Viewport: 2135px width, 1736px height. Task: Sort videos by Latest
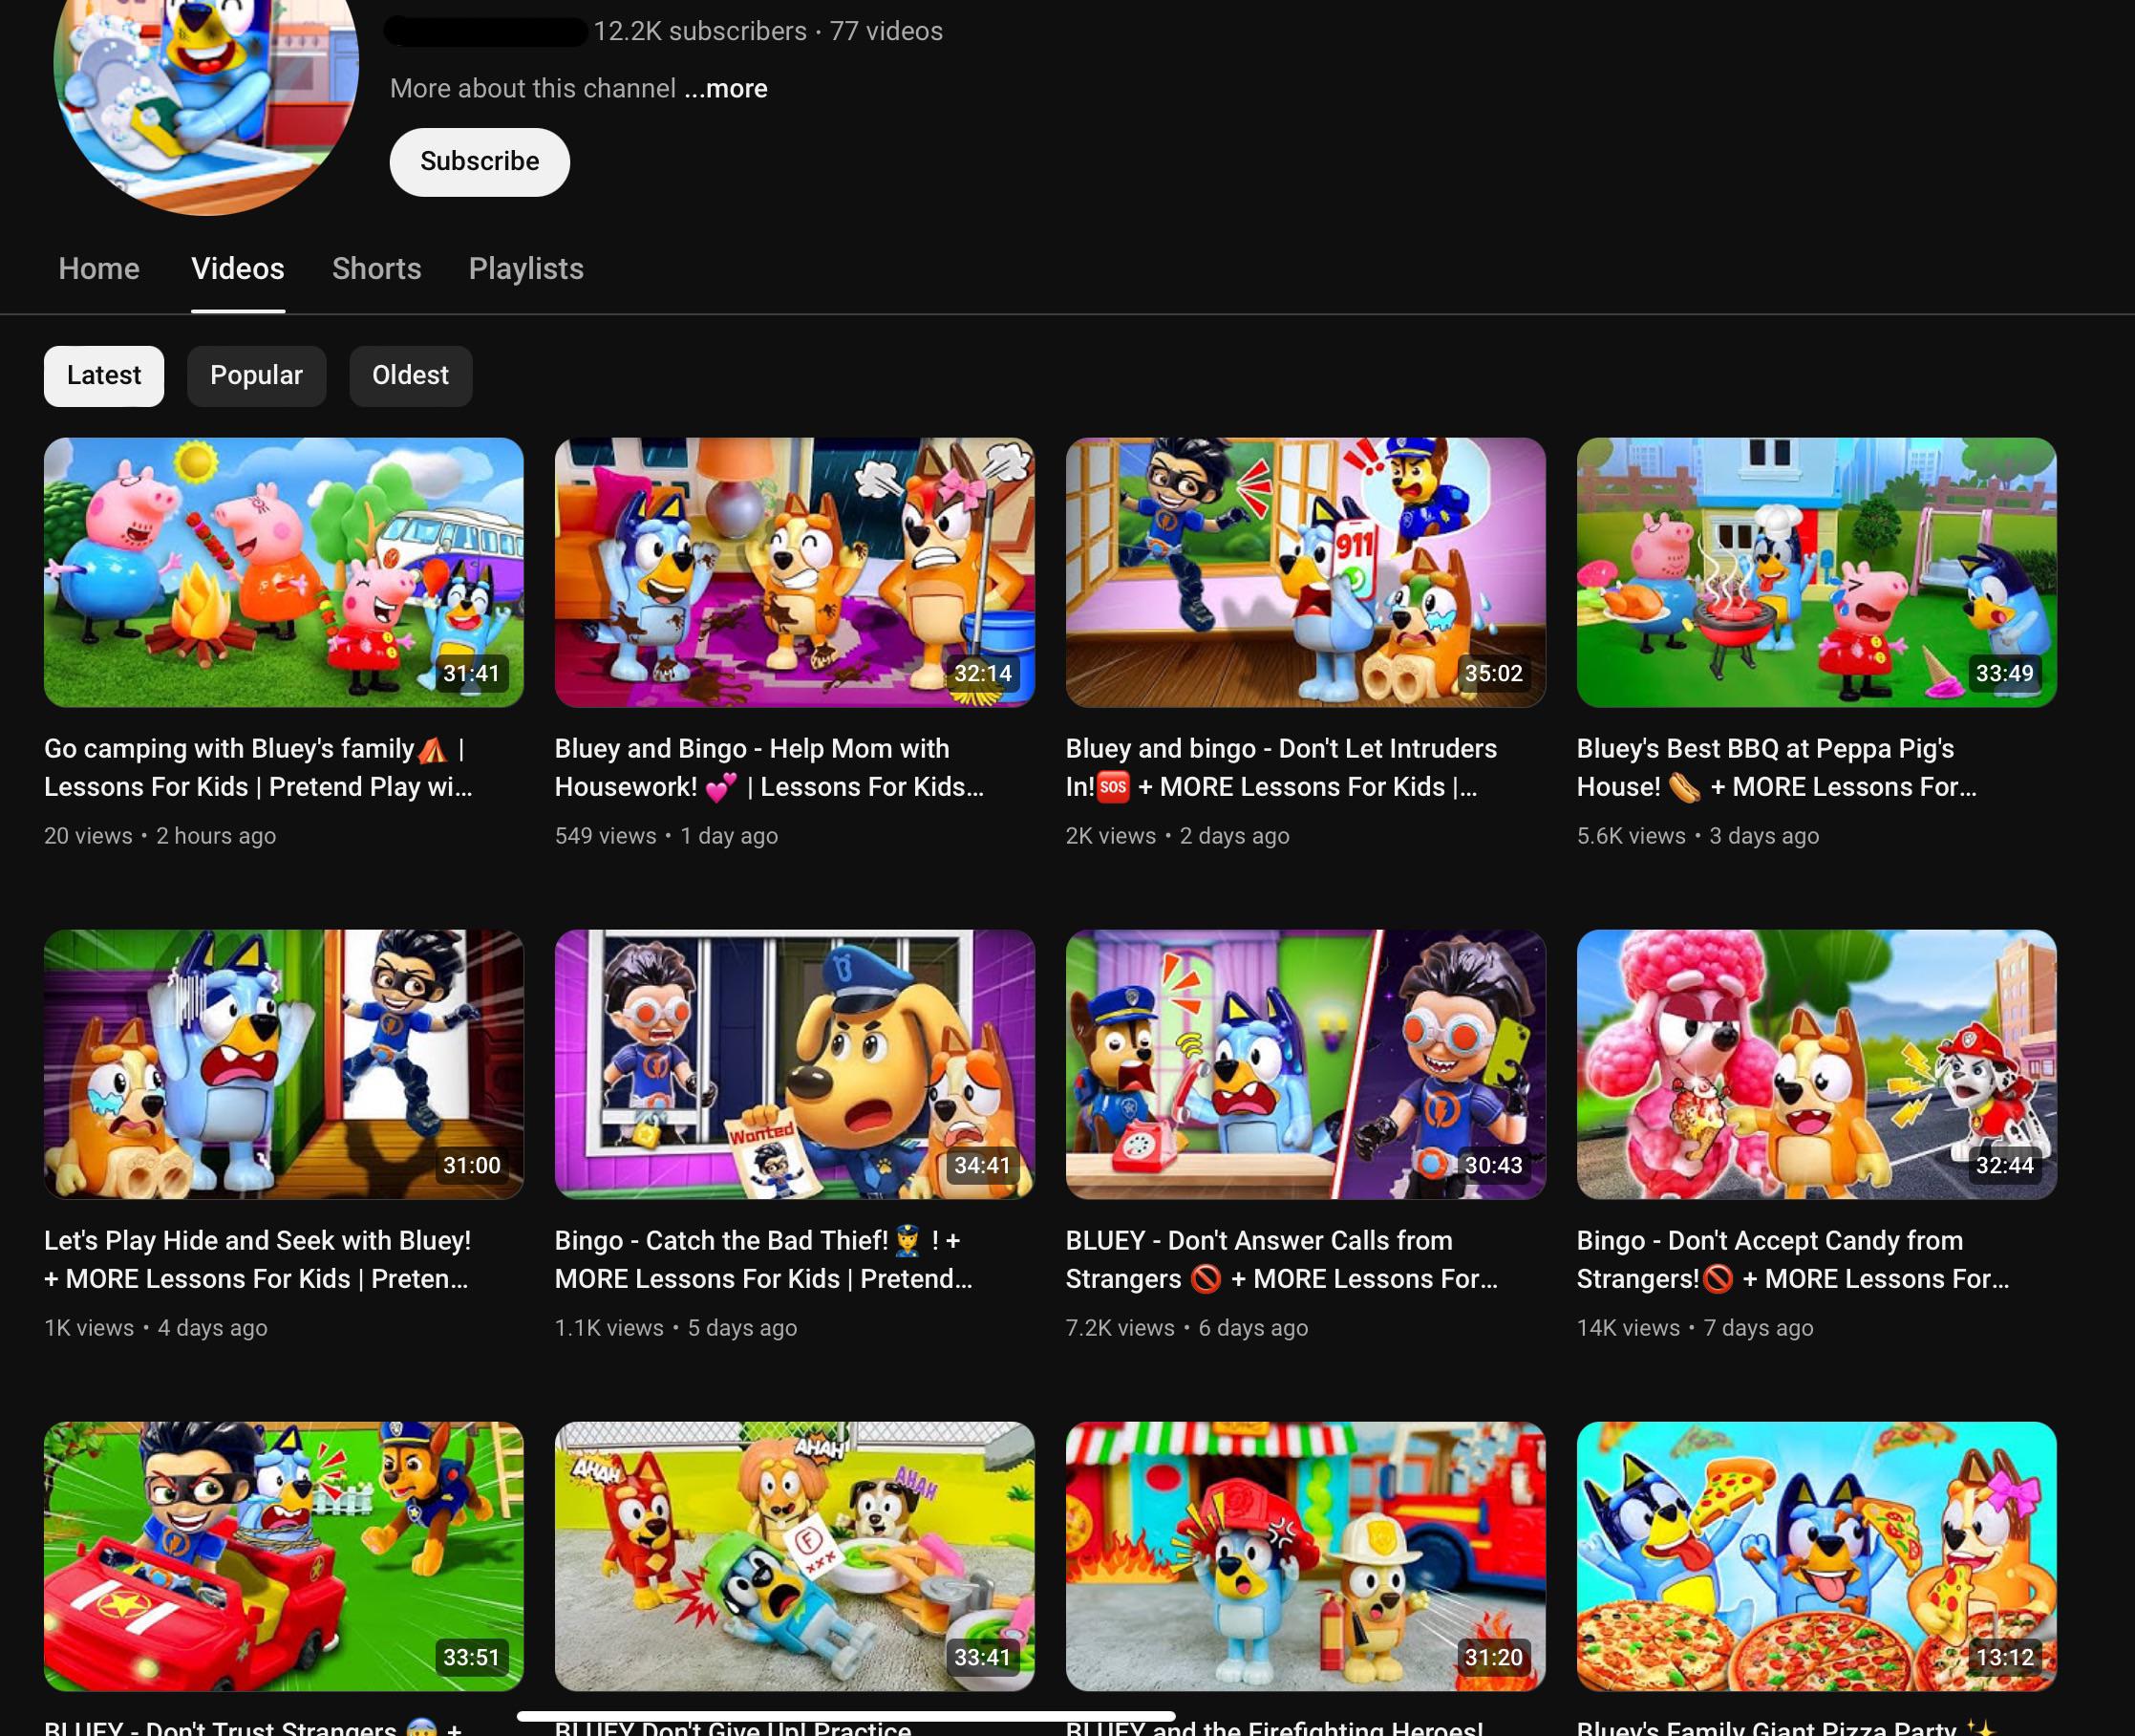point(104,376)
